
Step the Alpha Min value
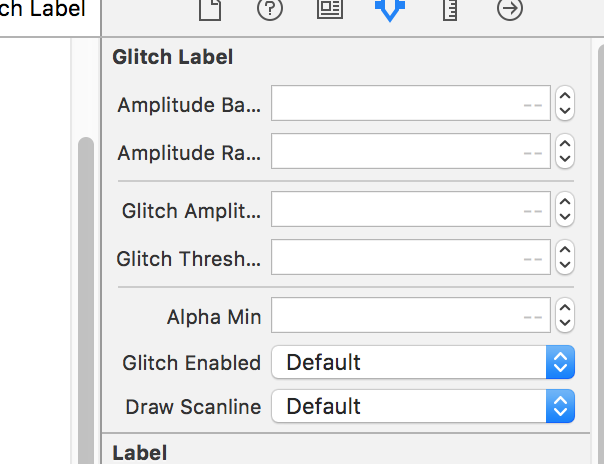565,315
